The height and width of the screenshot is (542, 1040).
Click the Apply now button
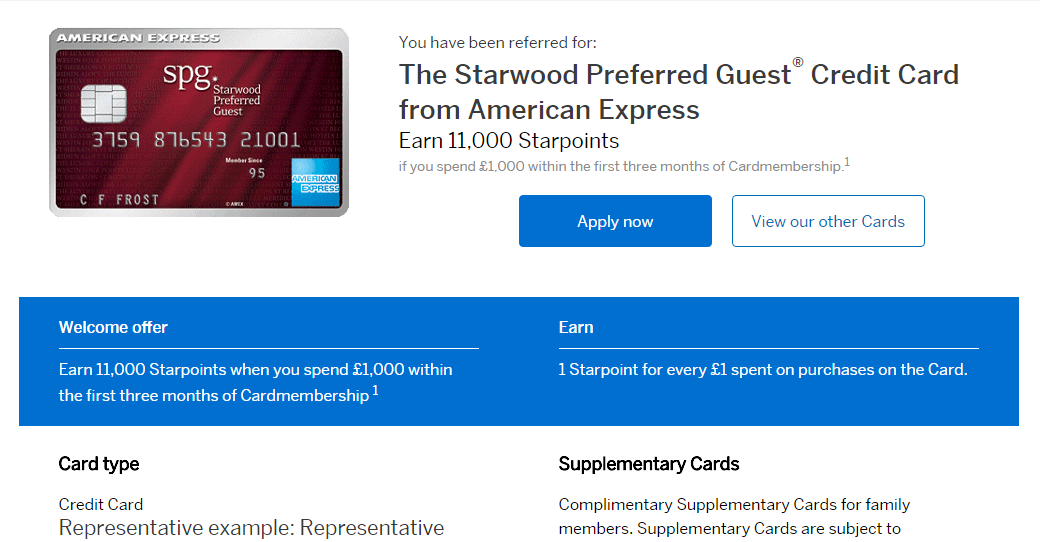615,221
